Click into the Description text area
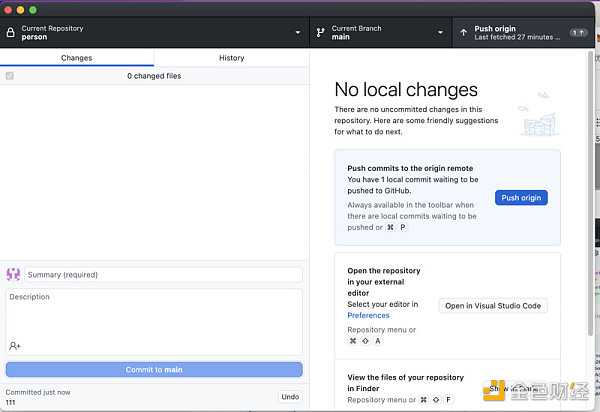This screenshot has height=412, width=600. (x=154, y=315)
